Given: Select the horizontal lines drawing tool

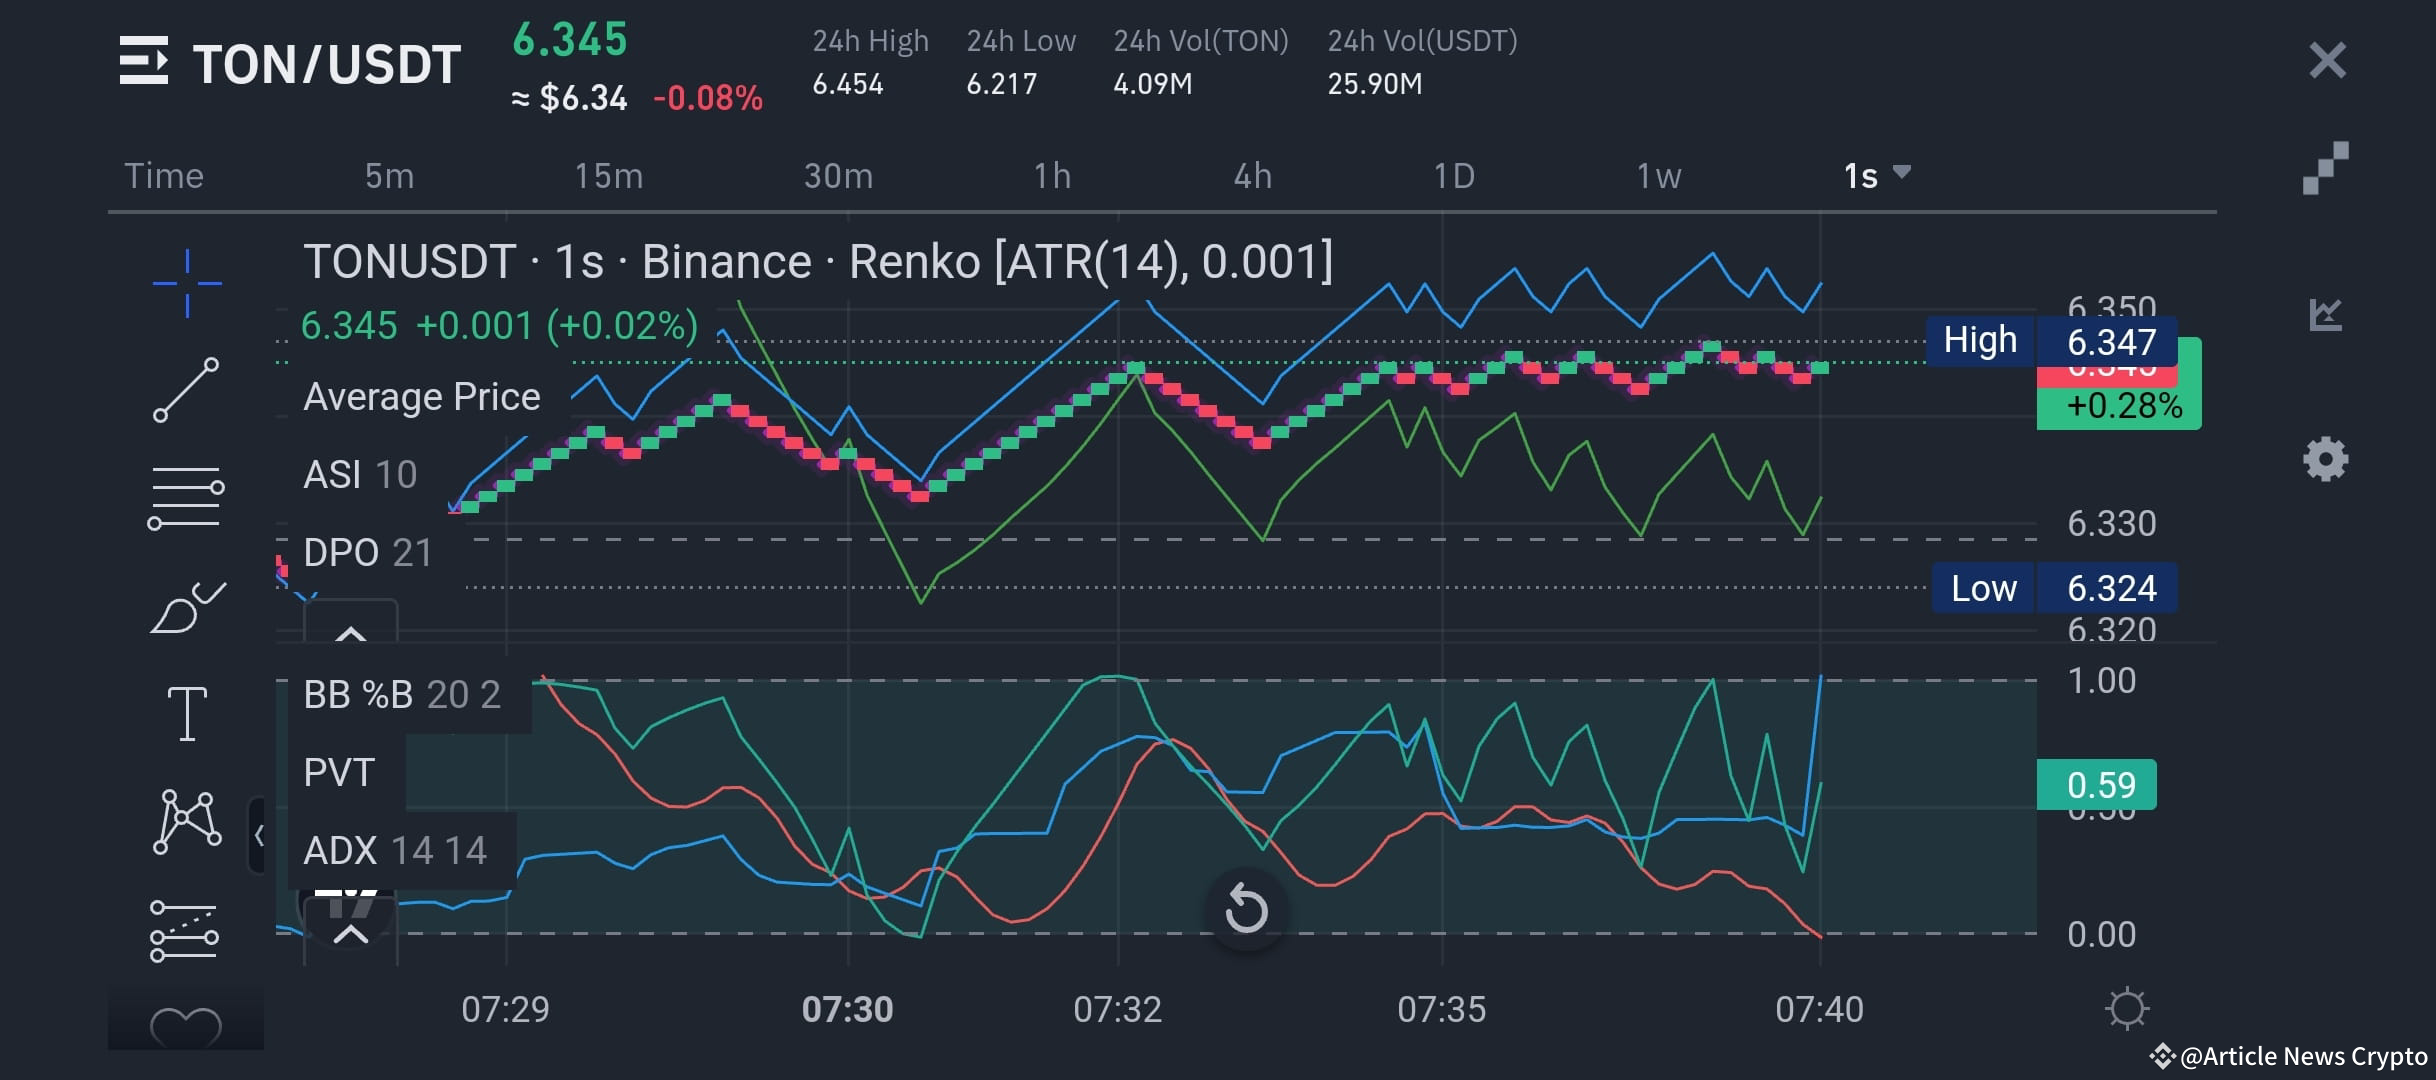Looking at the screenshot, I should point(185,497).
